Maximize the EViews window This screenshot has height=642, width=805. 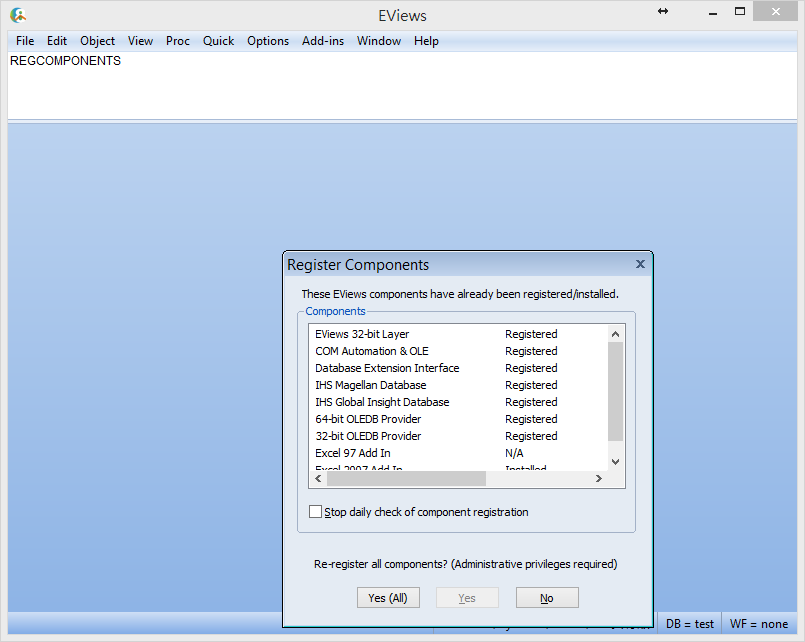coord(740,11)
